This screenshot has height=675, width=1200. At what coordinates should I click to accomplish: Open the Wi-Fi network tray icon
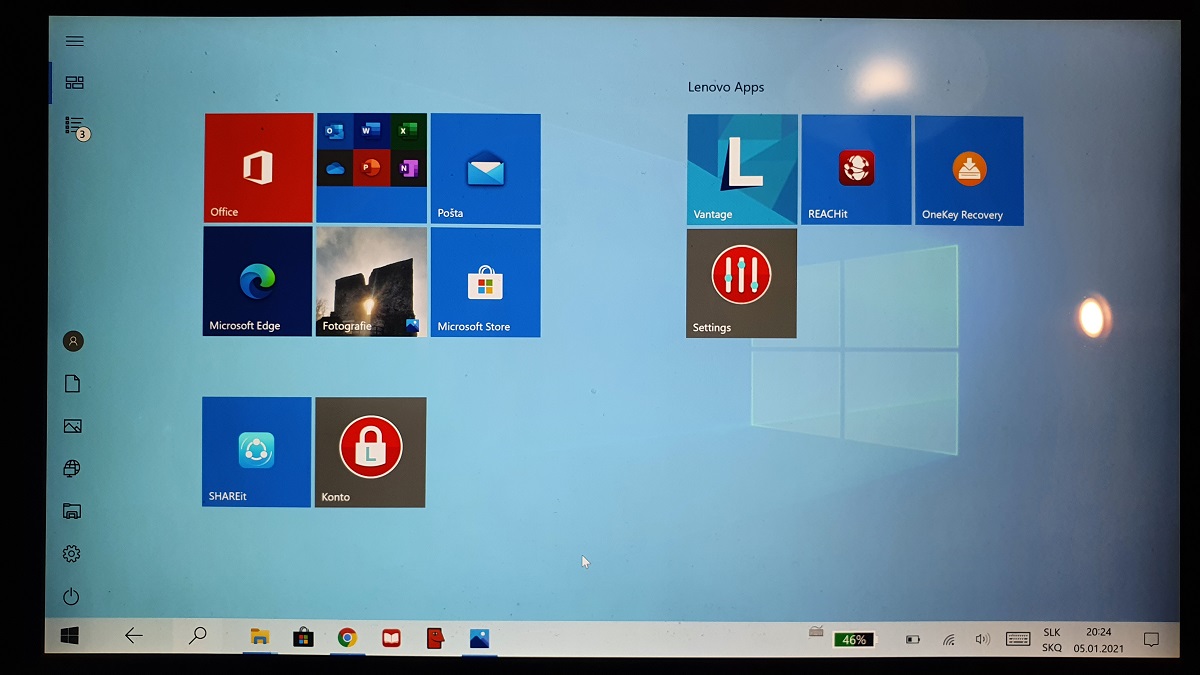[x=948, y=640]
